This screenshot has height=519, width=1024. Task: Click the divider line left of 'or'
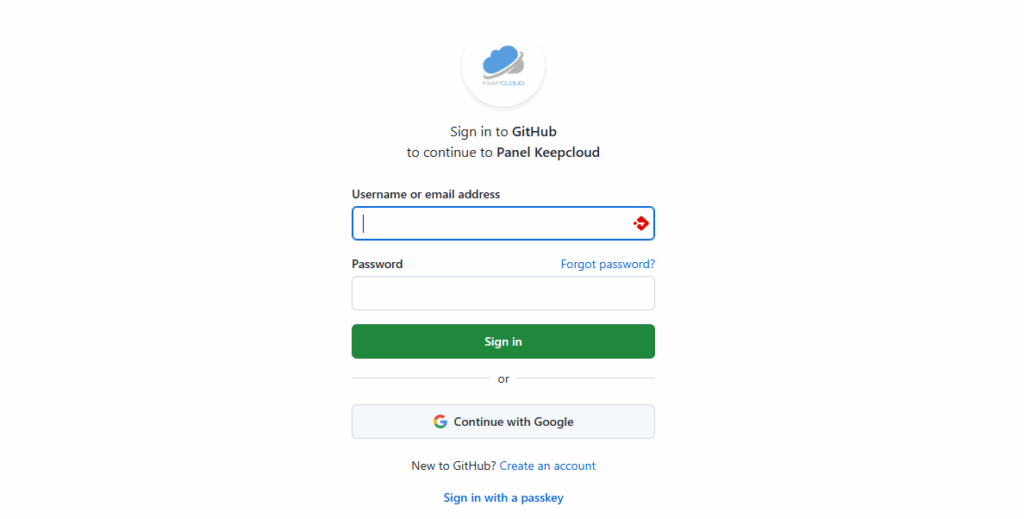[421, 378]
